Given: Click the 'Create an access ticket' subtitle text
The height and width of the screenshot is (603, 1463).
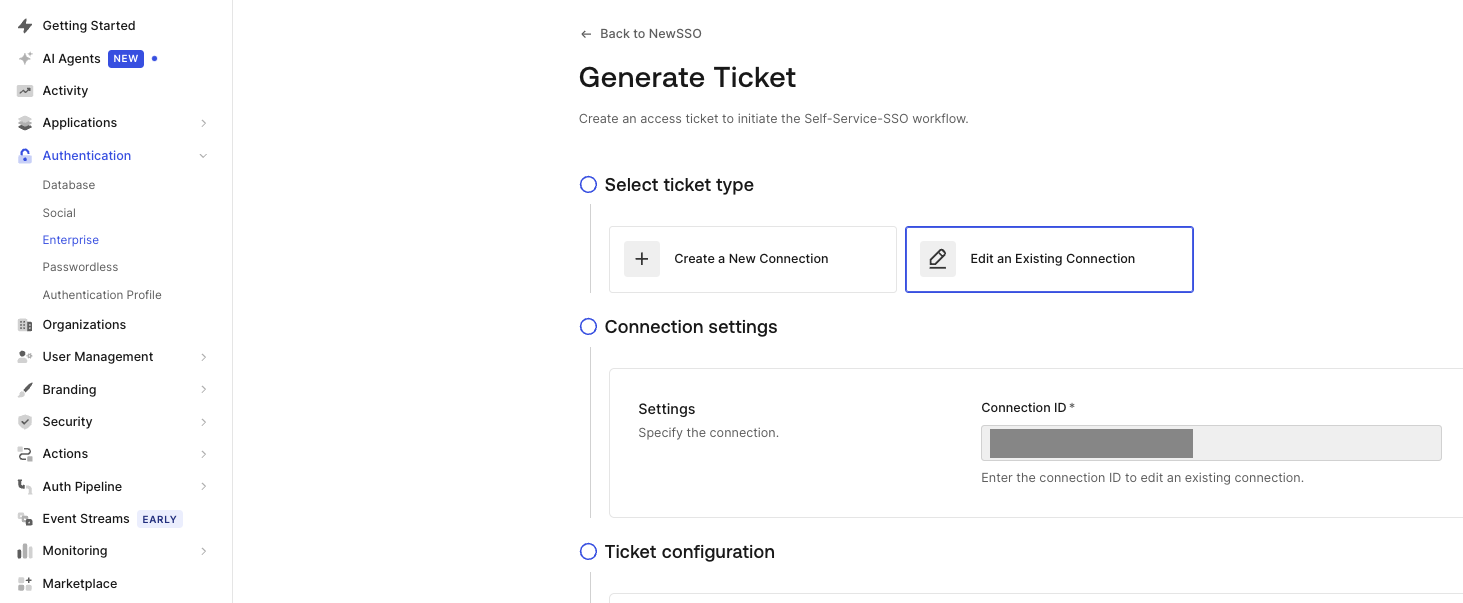Looking at the screenshot, I should pos(774,119).
